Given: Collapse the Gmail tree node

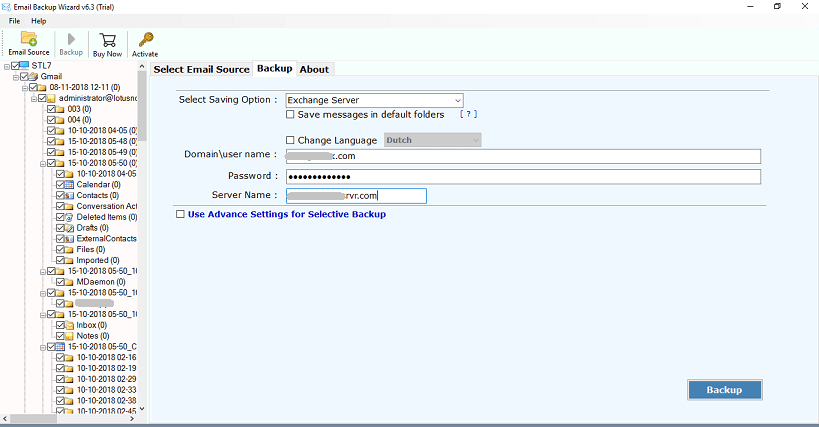Looking at the screenshot, I should pyautogui.click(x=16, y=77).
